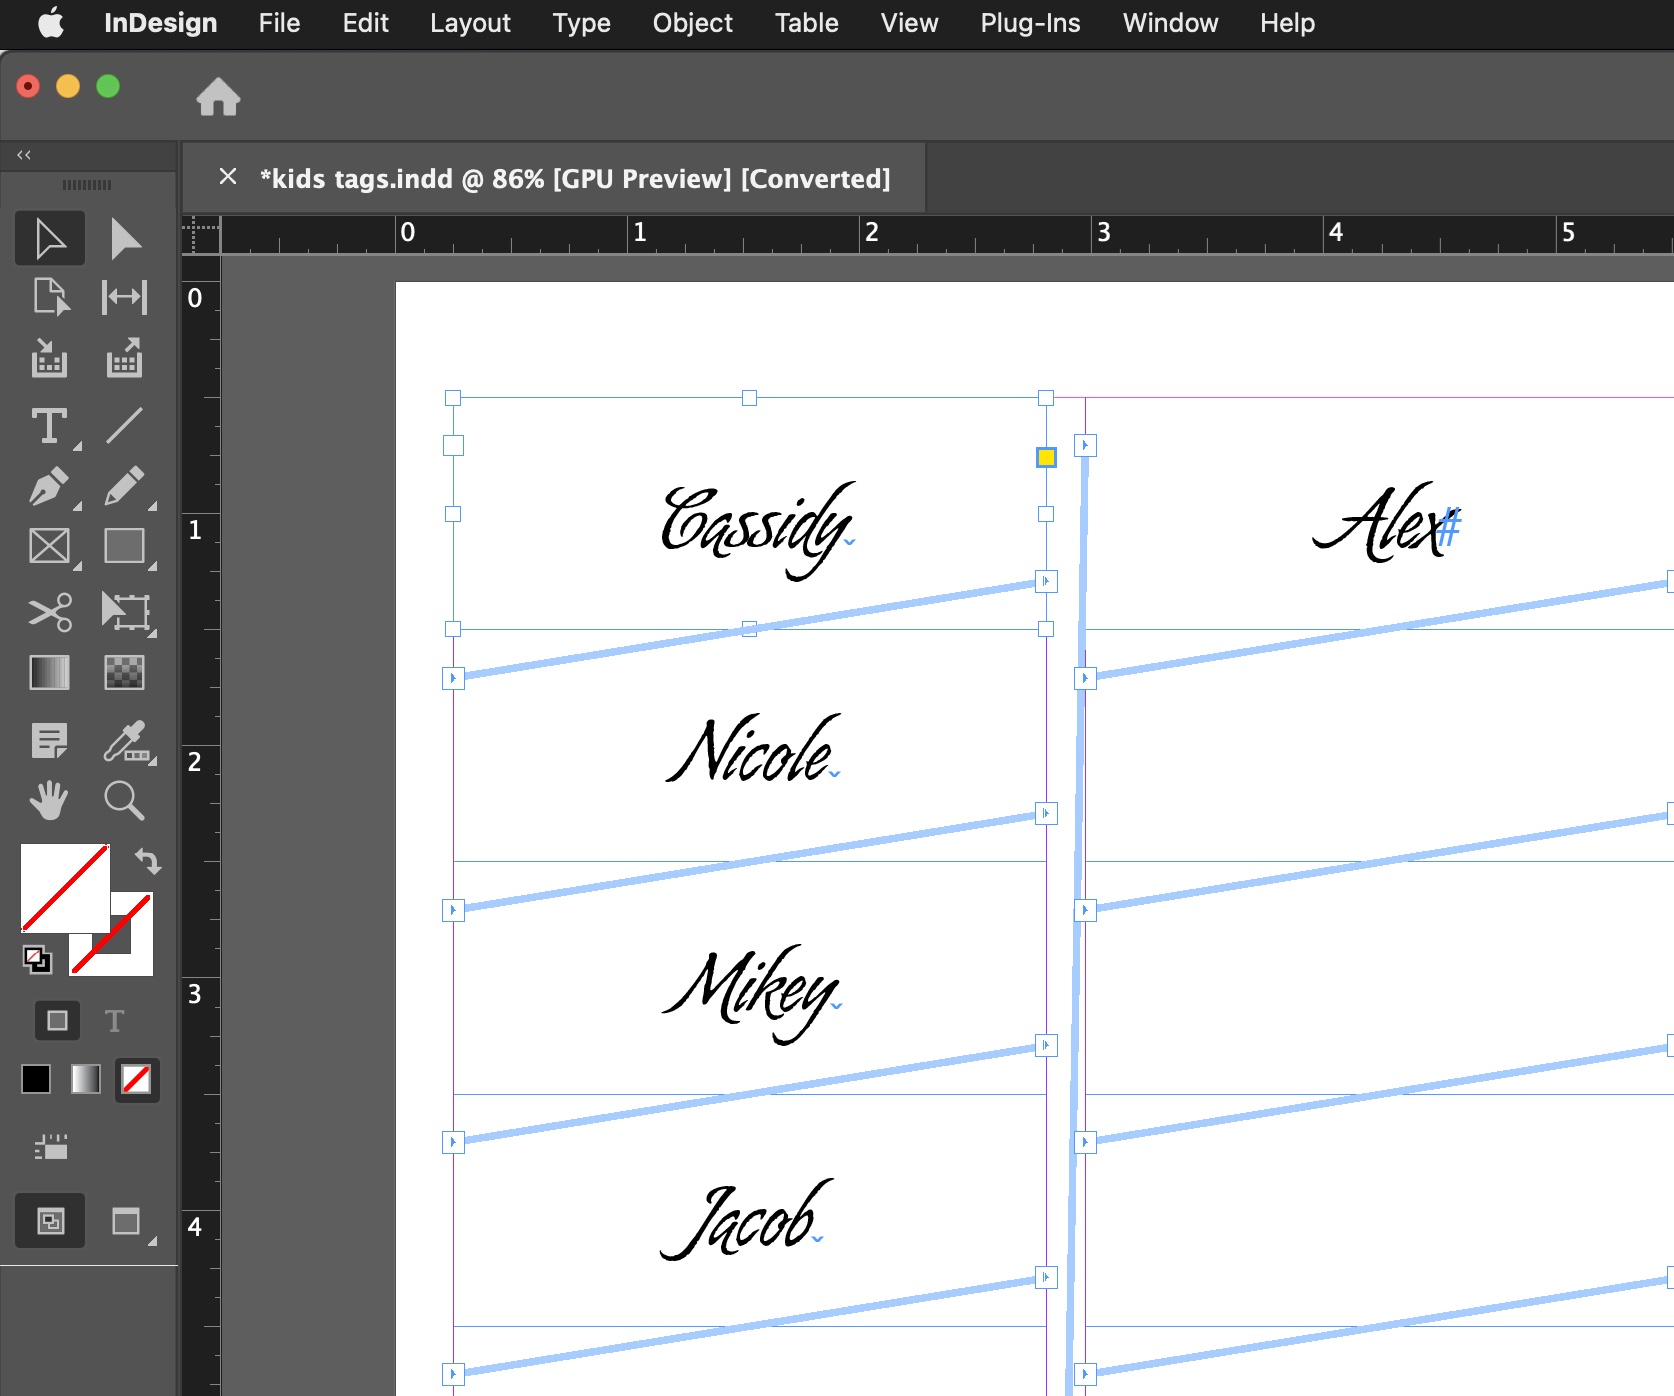Swap fill and stroke colors

(148, 862)
